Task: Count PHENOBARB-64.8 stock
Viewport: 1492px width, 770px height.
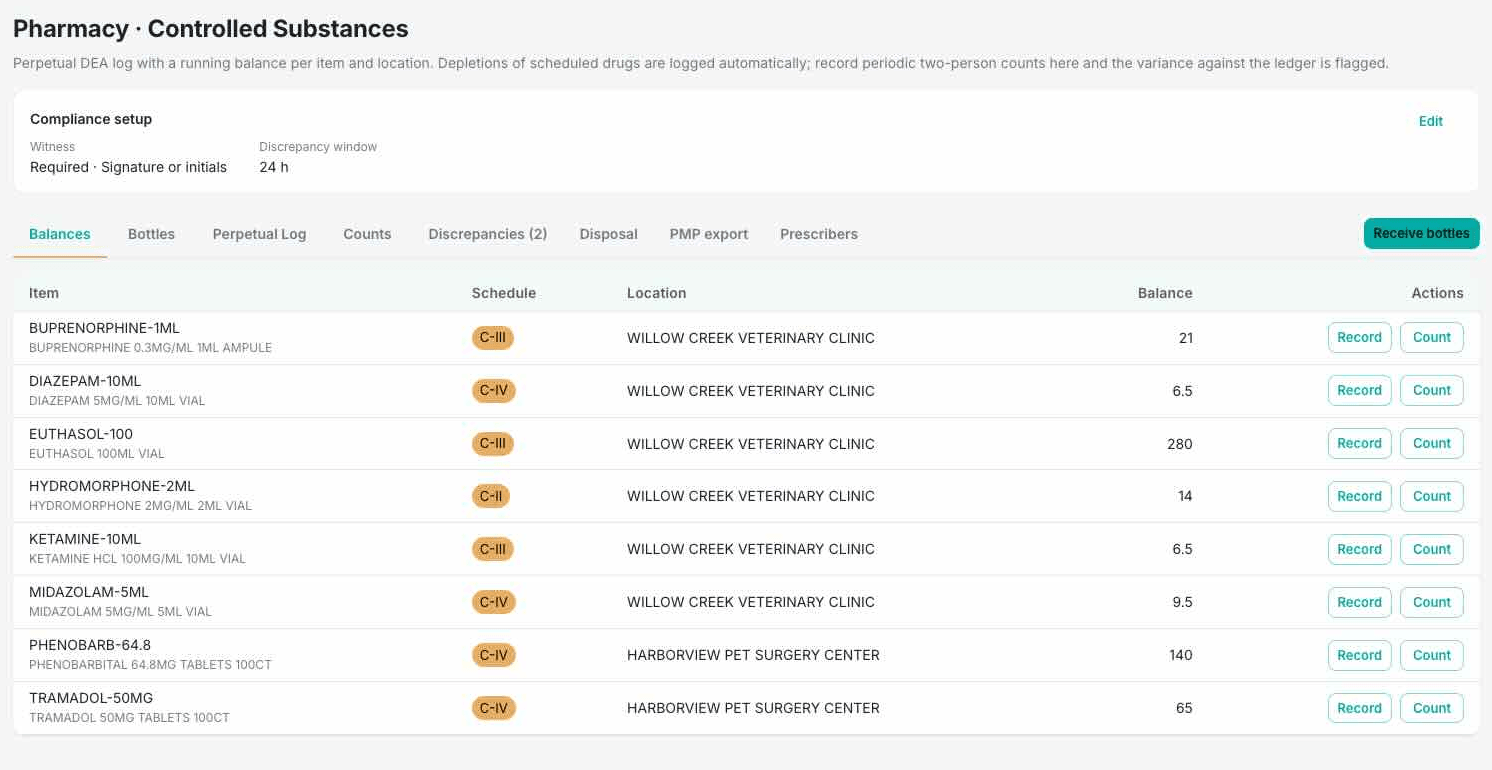Action: [x=1431, y=655]
